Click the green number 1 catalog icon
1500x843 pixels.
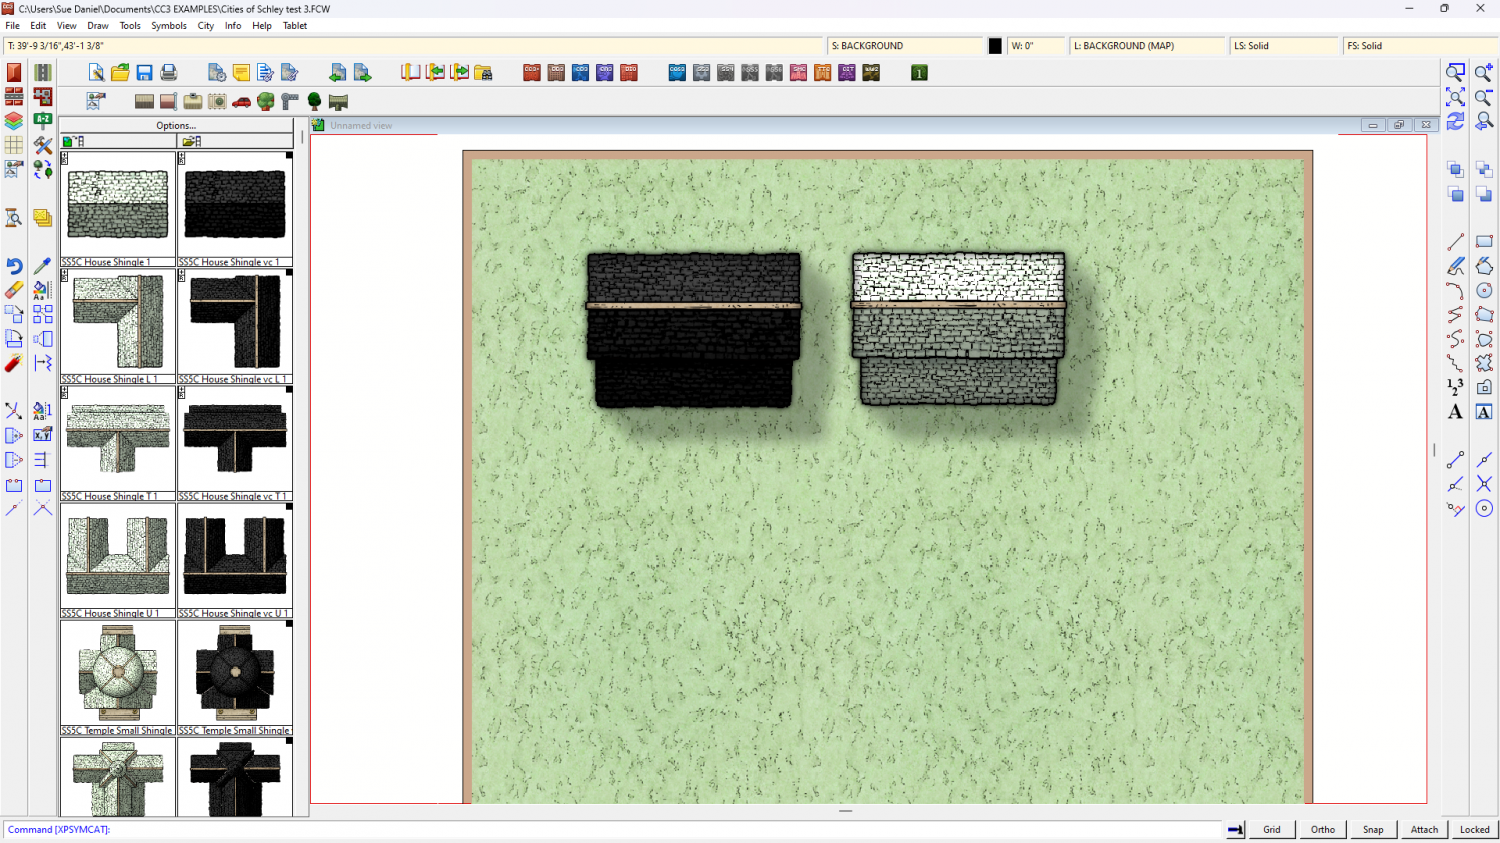click(x=919, y=72)
